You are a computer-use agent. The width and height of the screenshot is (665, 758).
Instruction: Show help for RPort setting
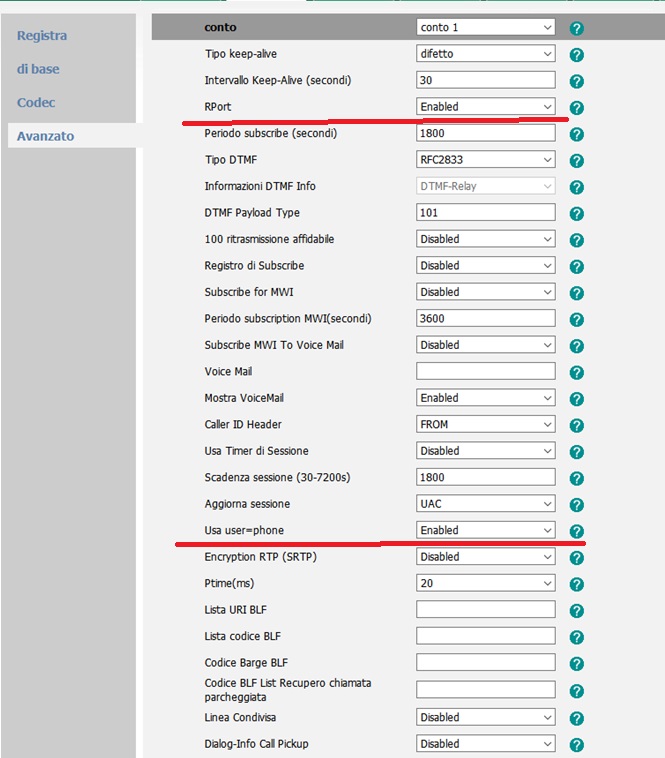point(576,108)
